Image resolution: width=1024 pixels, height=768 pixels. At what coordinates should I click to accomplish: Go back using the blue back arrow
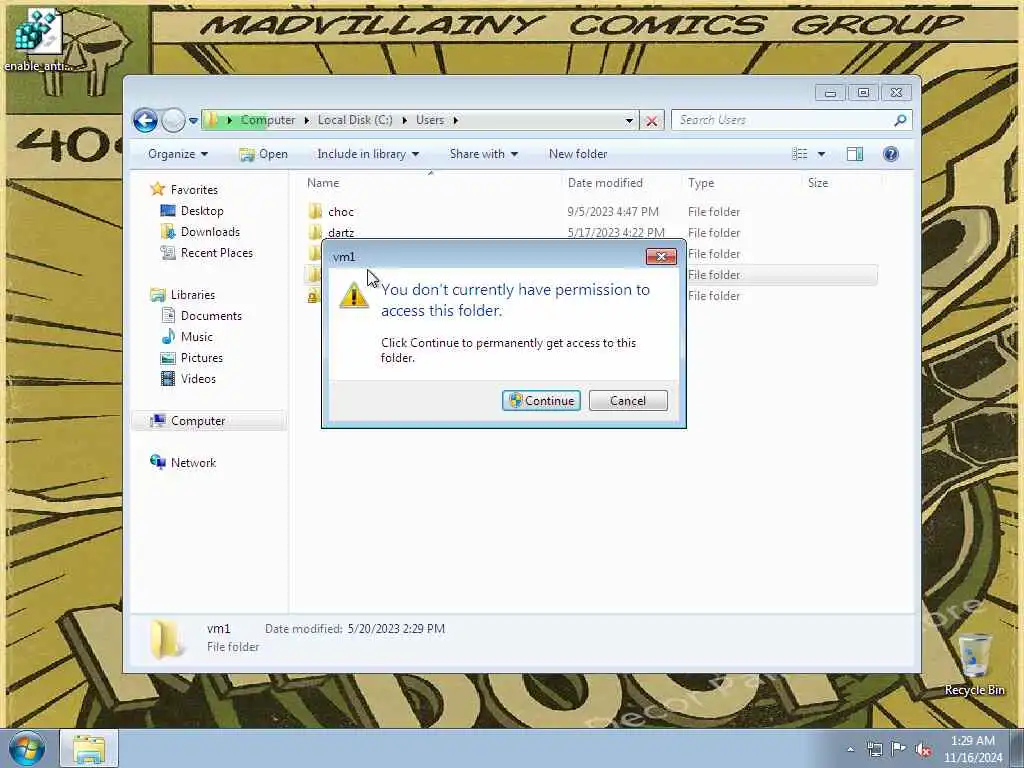[145, 120]
